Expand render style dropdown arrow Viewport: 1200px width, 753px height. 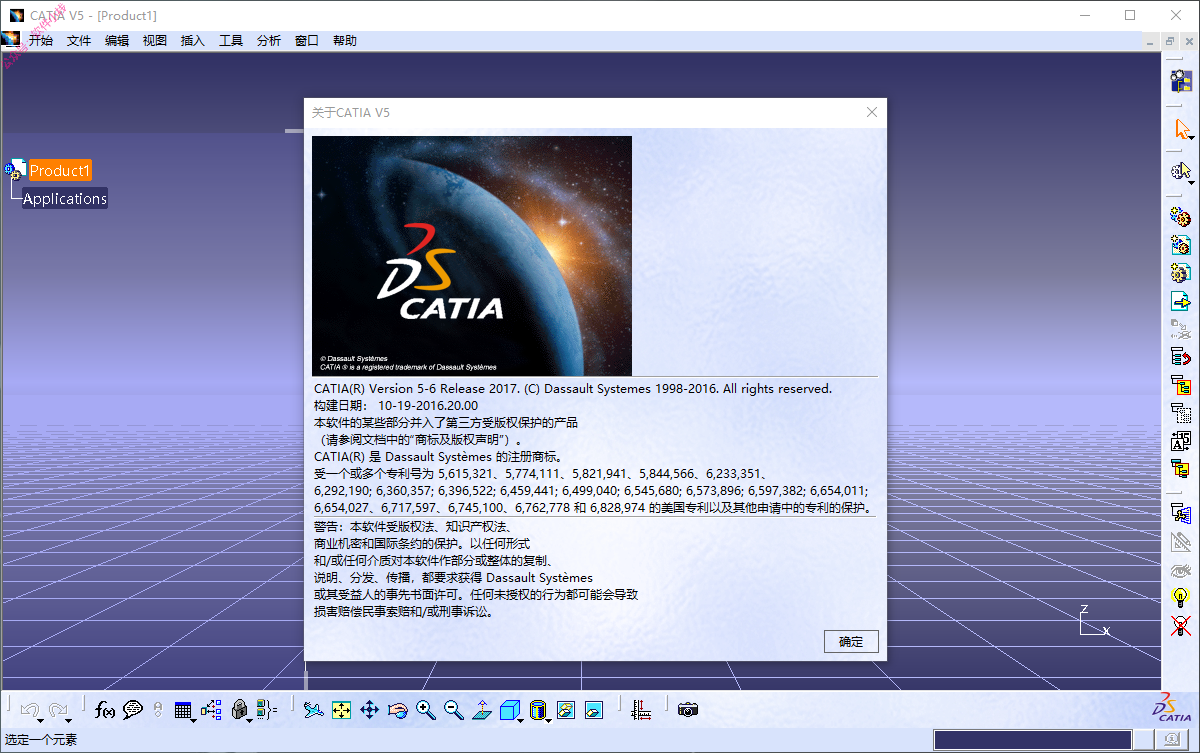549,720
